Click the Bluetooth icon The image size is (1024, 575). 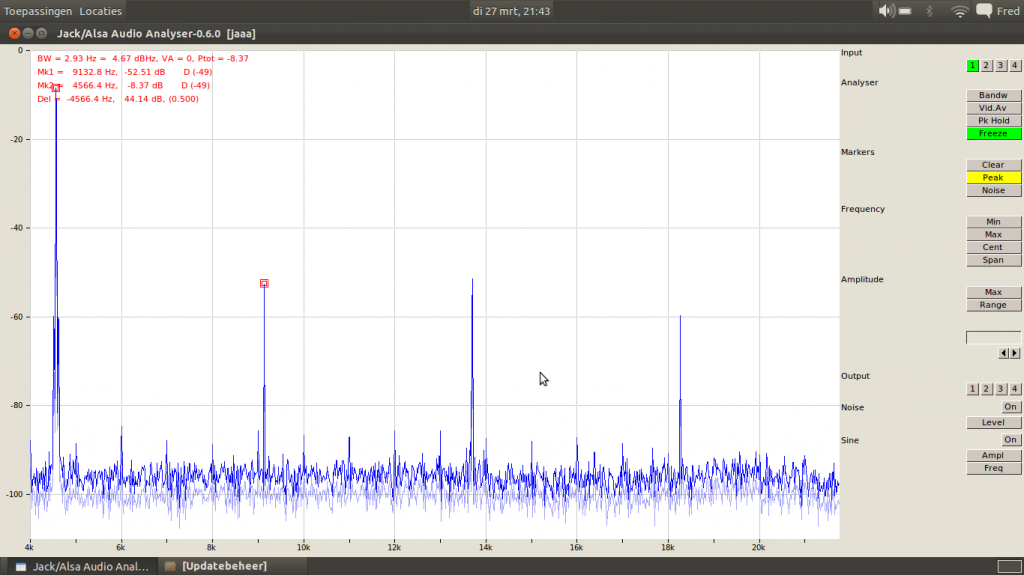(930, 11)
